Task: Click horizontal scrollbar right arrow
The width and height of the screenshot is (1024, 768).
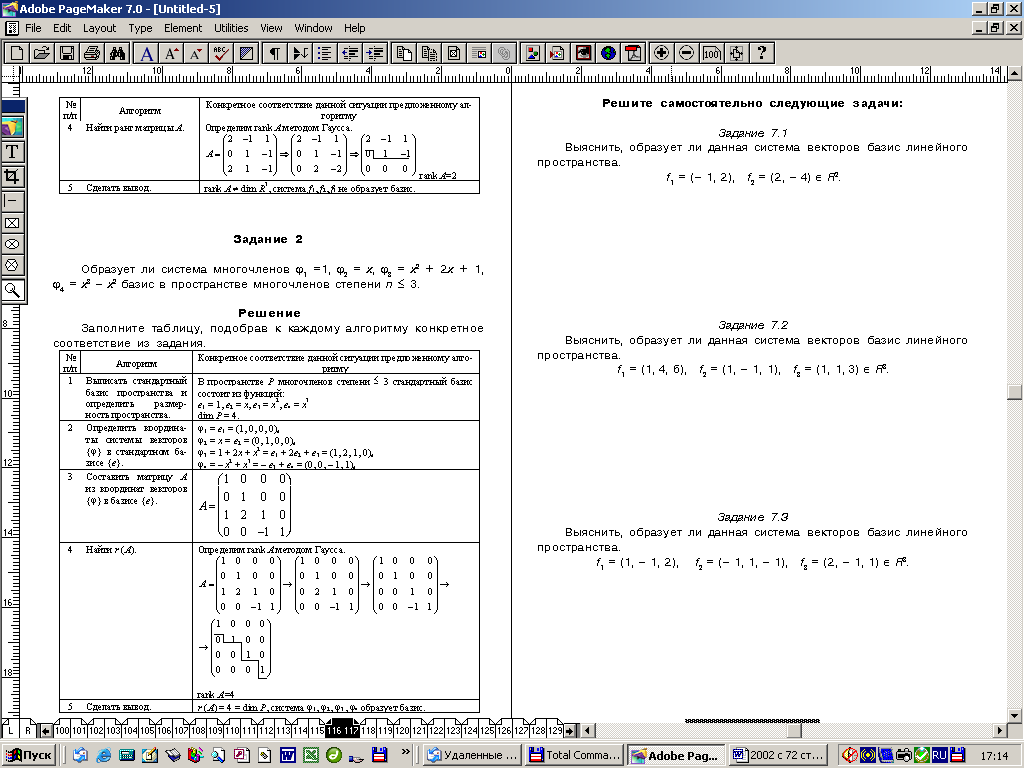Action: pos(1000,730)
